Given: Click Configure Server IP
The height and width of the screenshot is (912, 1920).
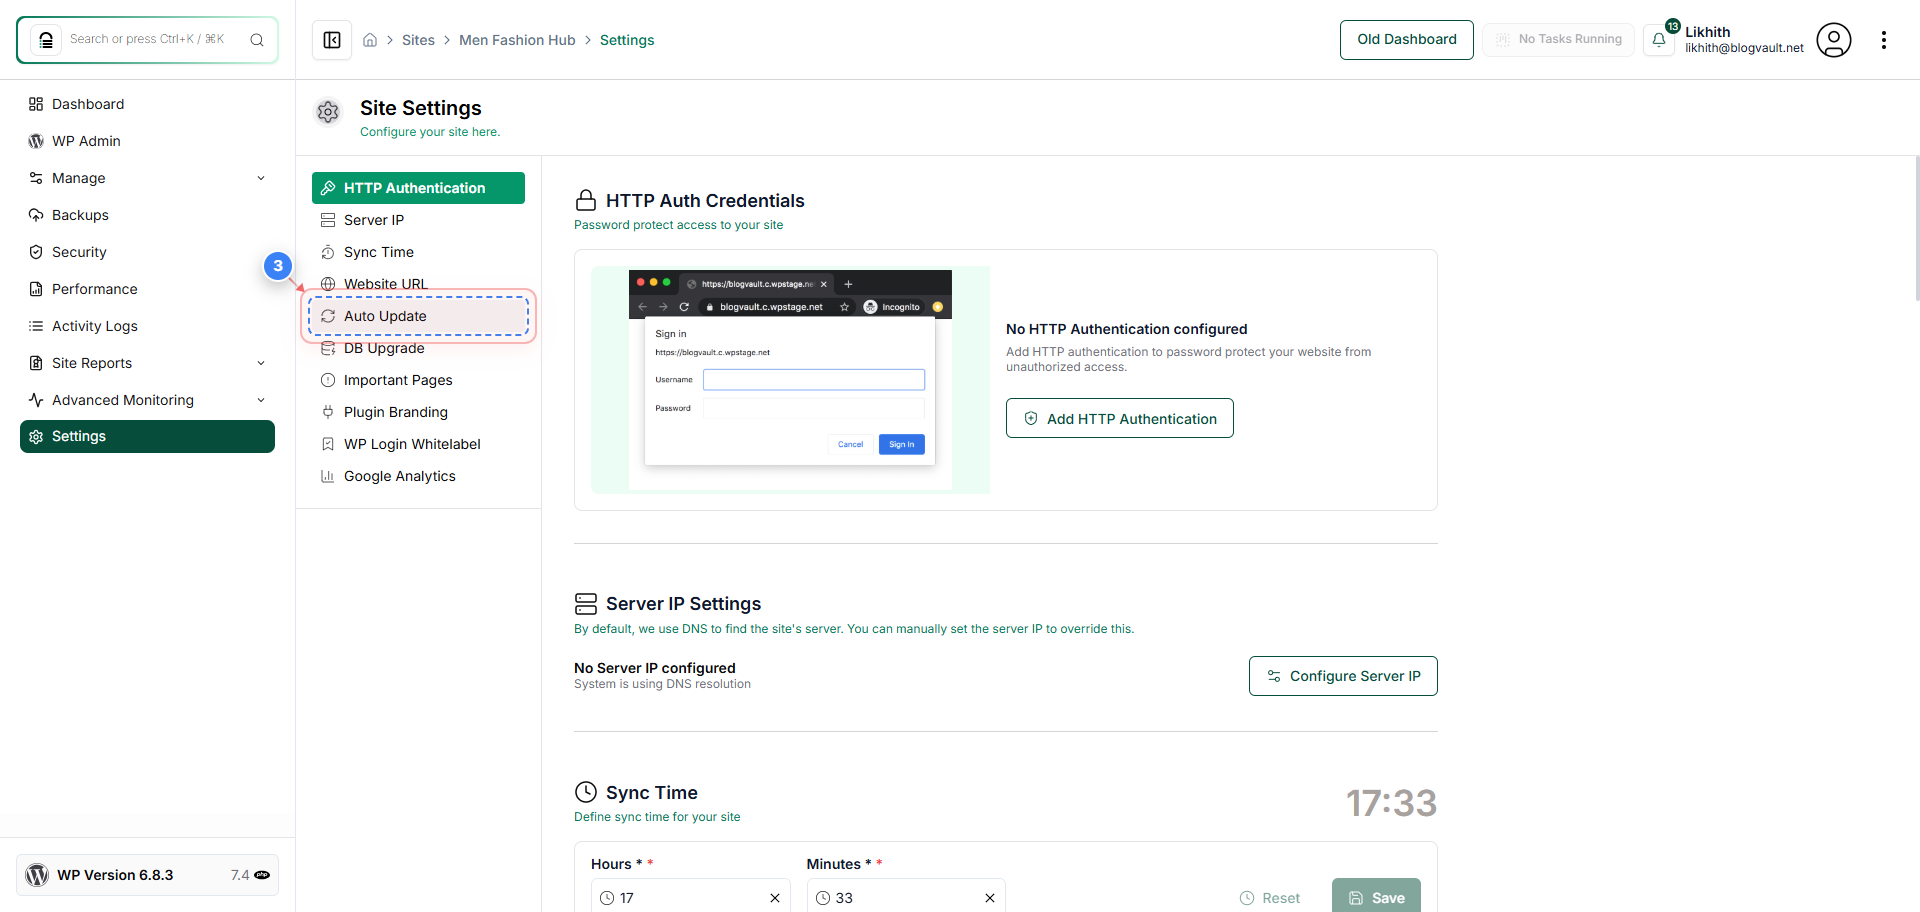Looking at the screenshot, I should pos(1343,676).
